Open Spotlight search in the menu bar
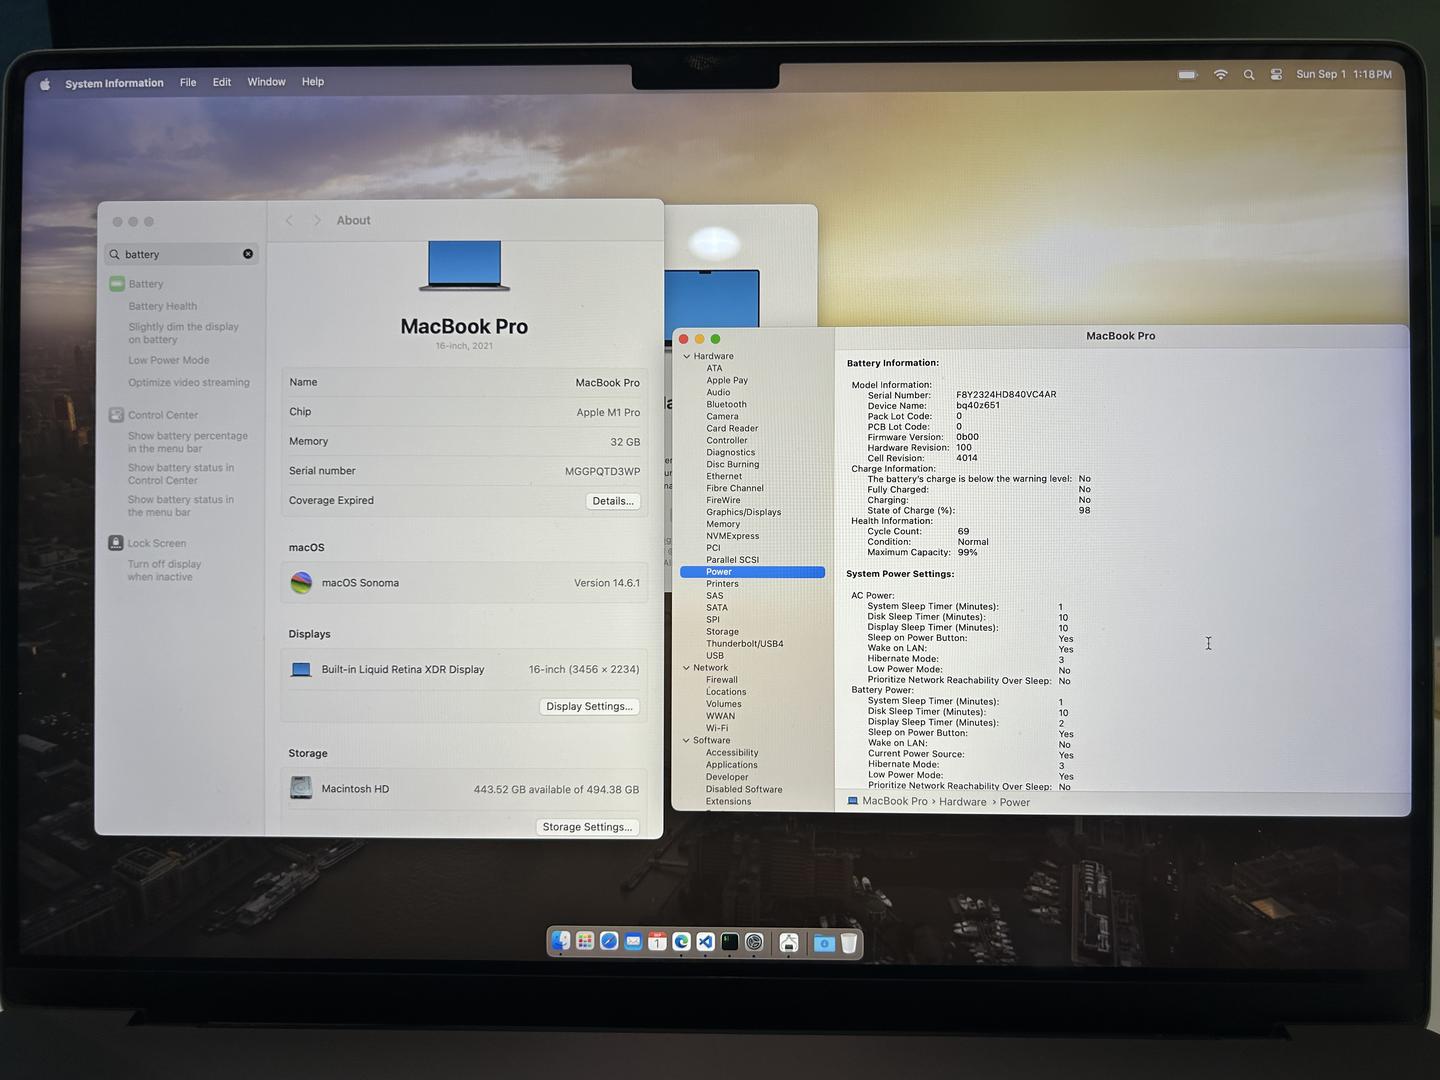Screen dimensions: 1440x1080 1249,75
